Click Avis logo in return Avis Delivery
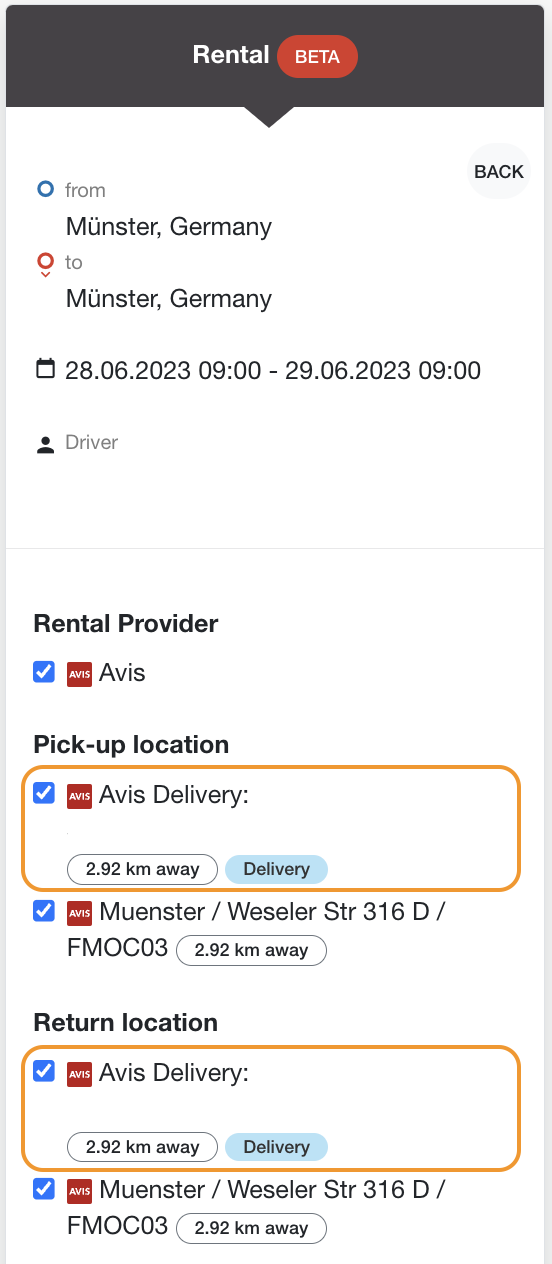The width and height of the screenshot is (552, 1264). pyautogui.click(x=79, y=1074)
